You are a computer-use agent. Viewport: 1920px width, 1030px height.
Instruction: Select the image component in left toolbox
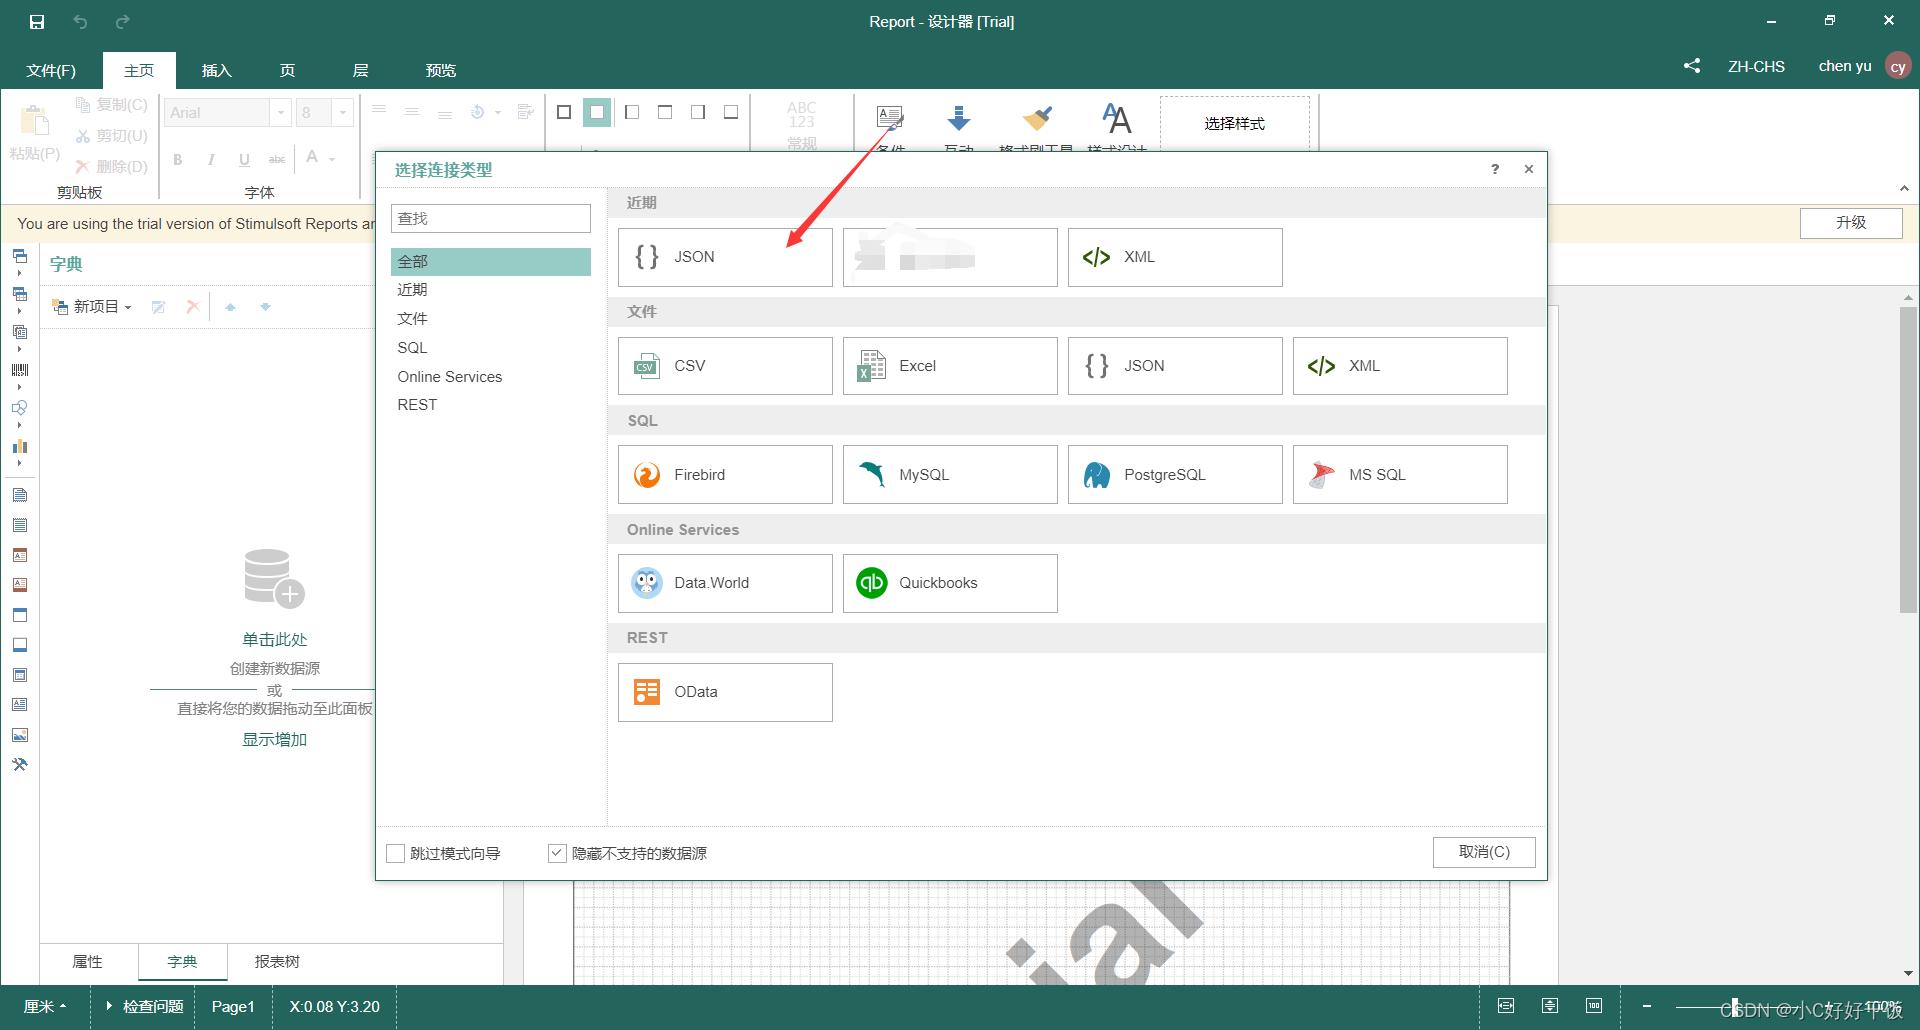pos(20,735)
